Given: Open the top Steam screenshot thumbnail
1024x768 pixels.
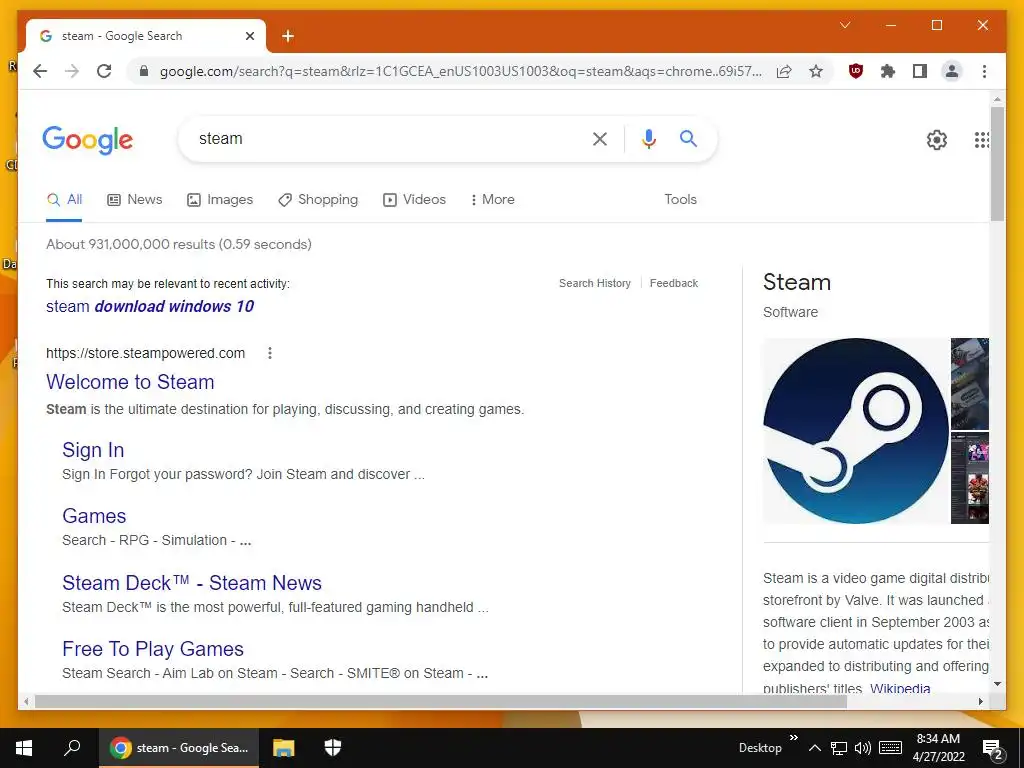Looking at the screenshot, I should tap(970, 383).
